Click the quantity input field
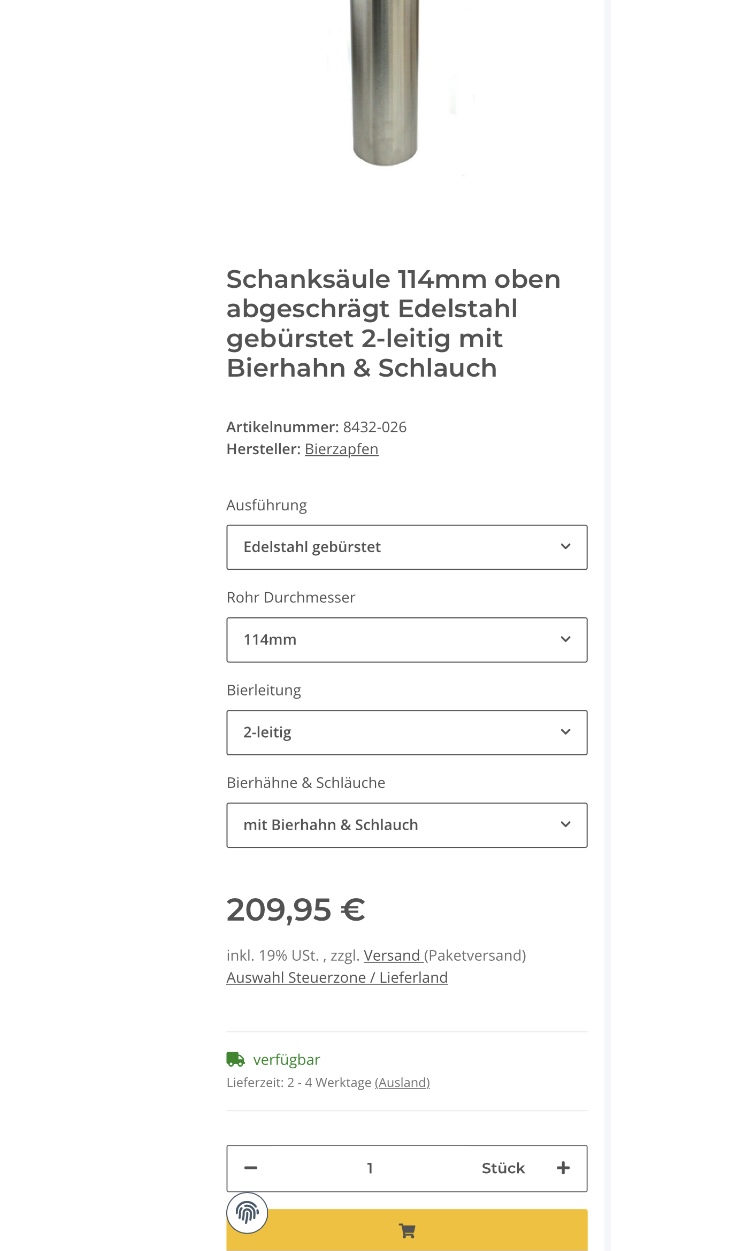The image size is (750, 1251). click(x=370, y=1168)
